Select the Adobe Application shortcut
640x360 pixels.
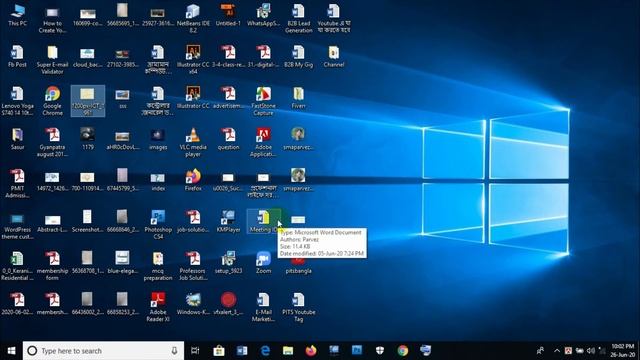tap(263, 142)
